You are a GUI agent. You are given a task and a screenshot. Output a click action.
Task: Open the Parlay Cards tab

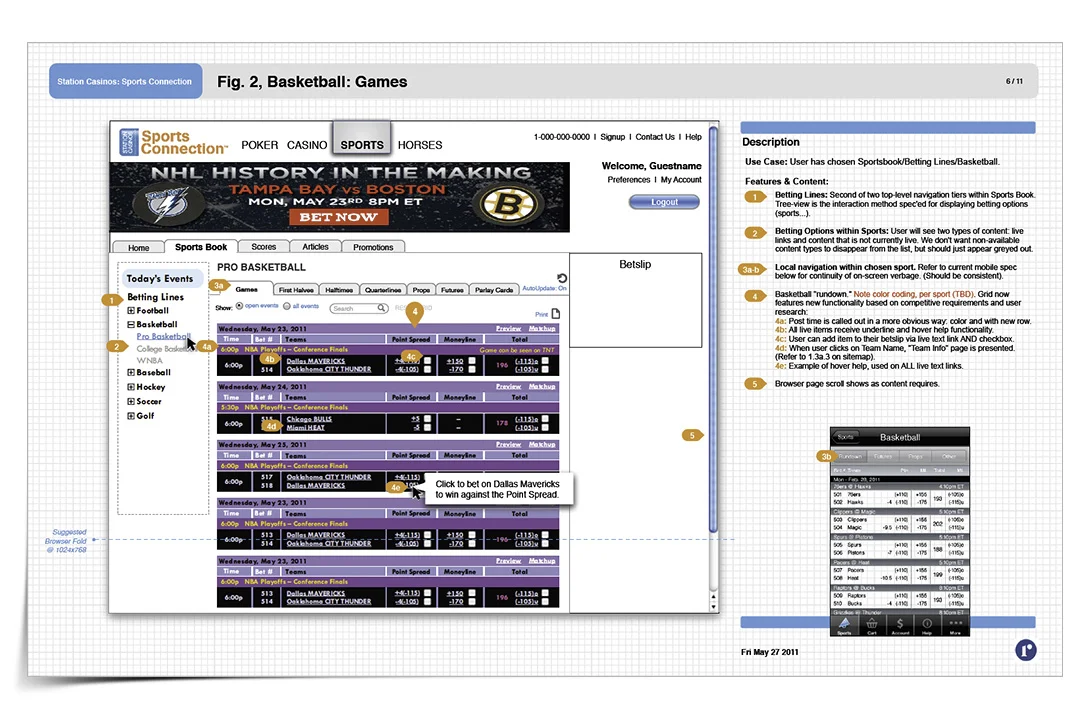tap(494, 290)
